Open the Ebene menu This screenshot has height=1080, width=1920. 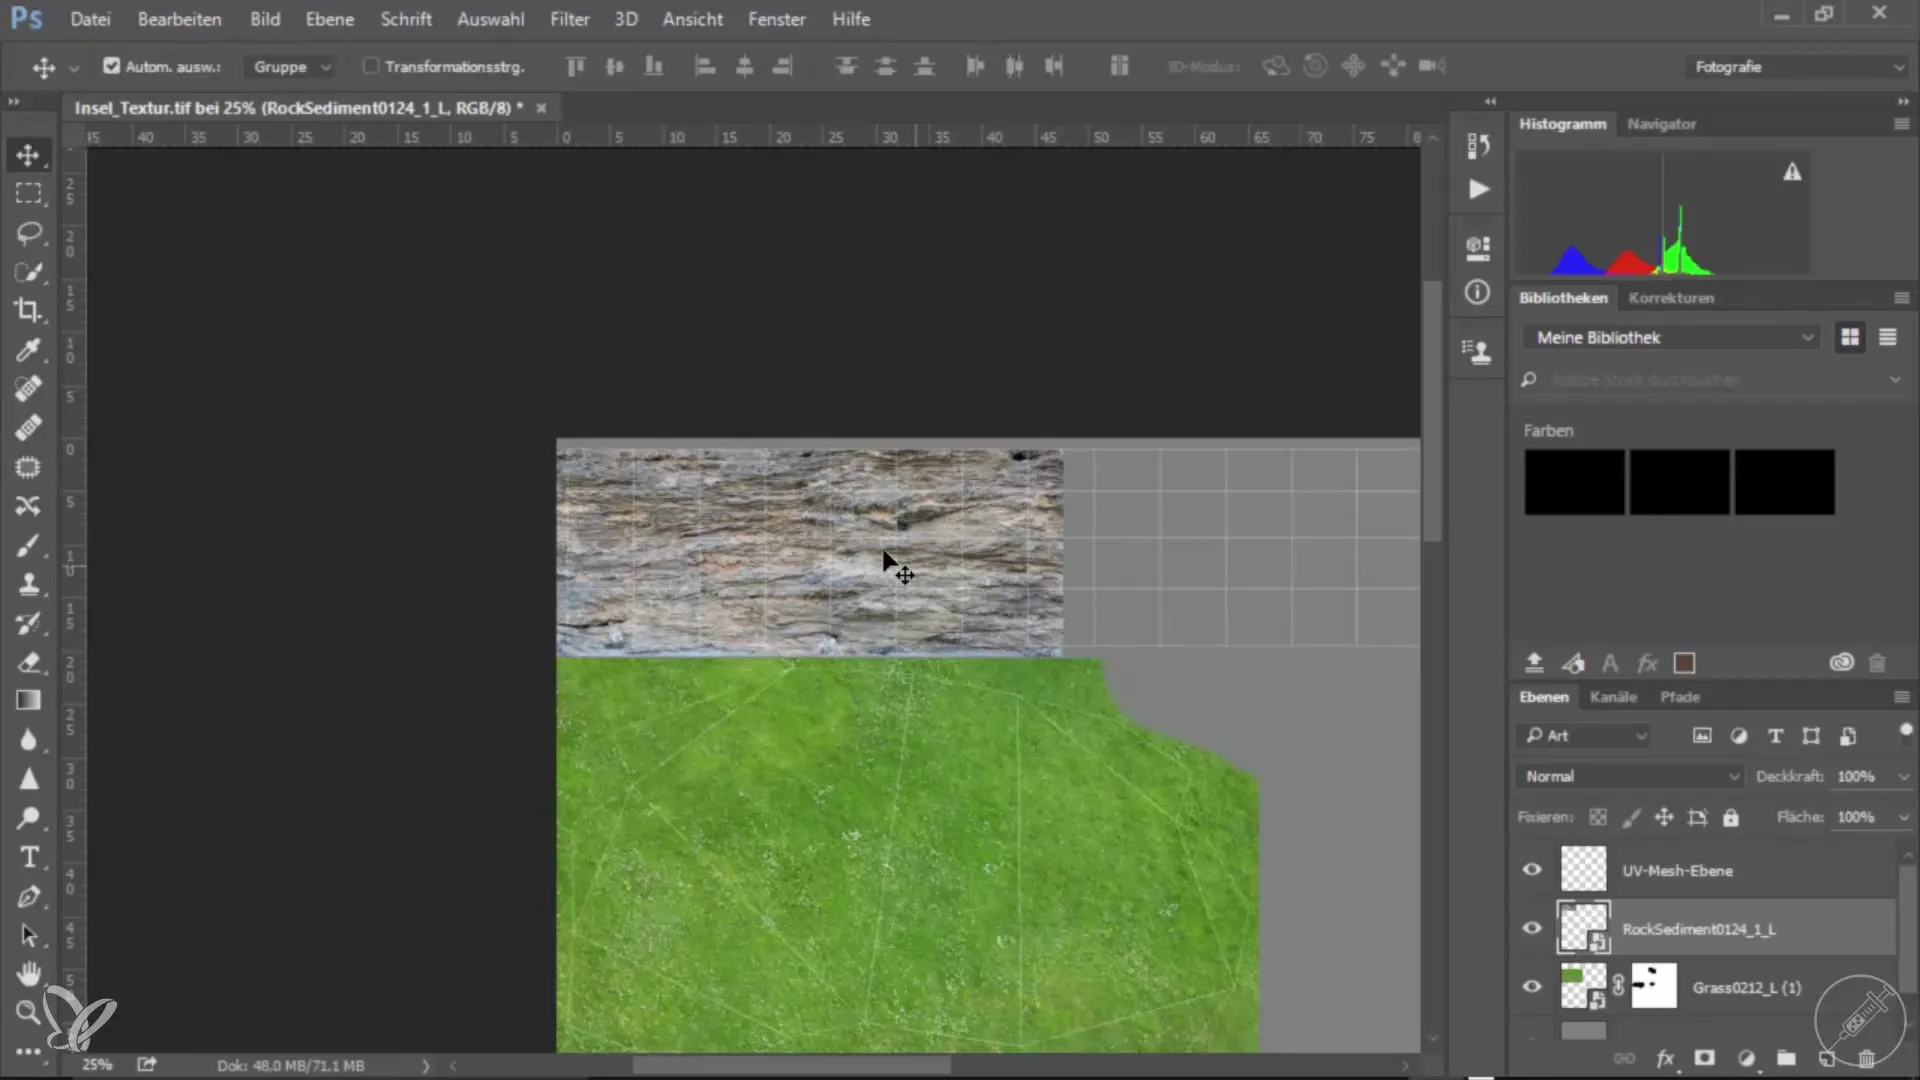[329, 19]
